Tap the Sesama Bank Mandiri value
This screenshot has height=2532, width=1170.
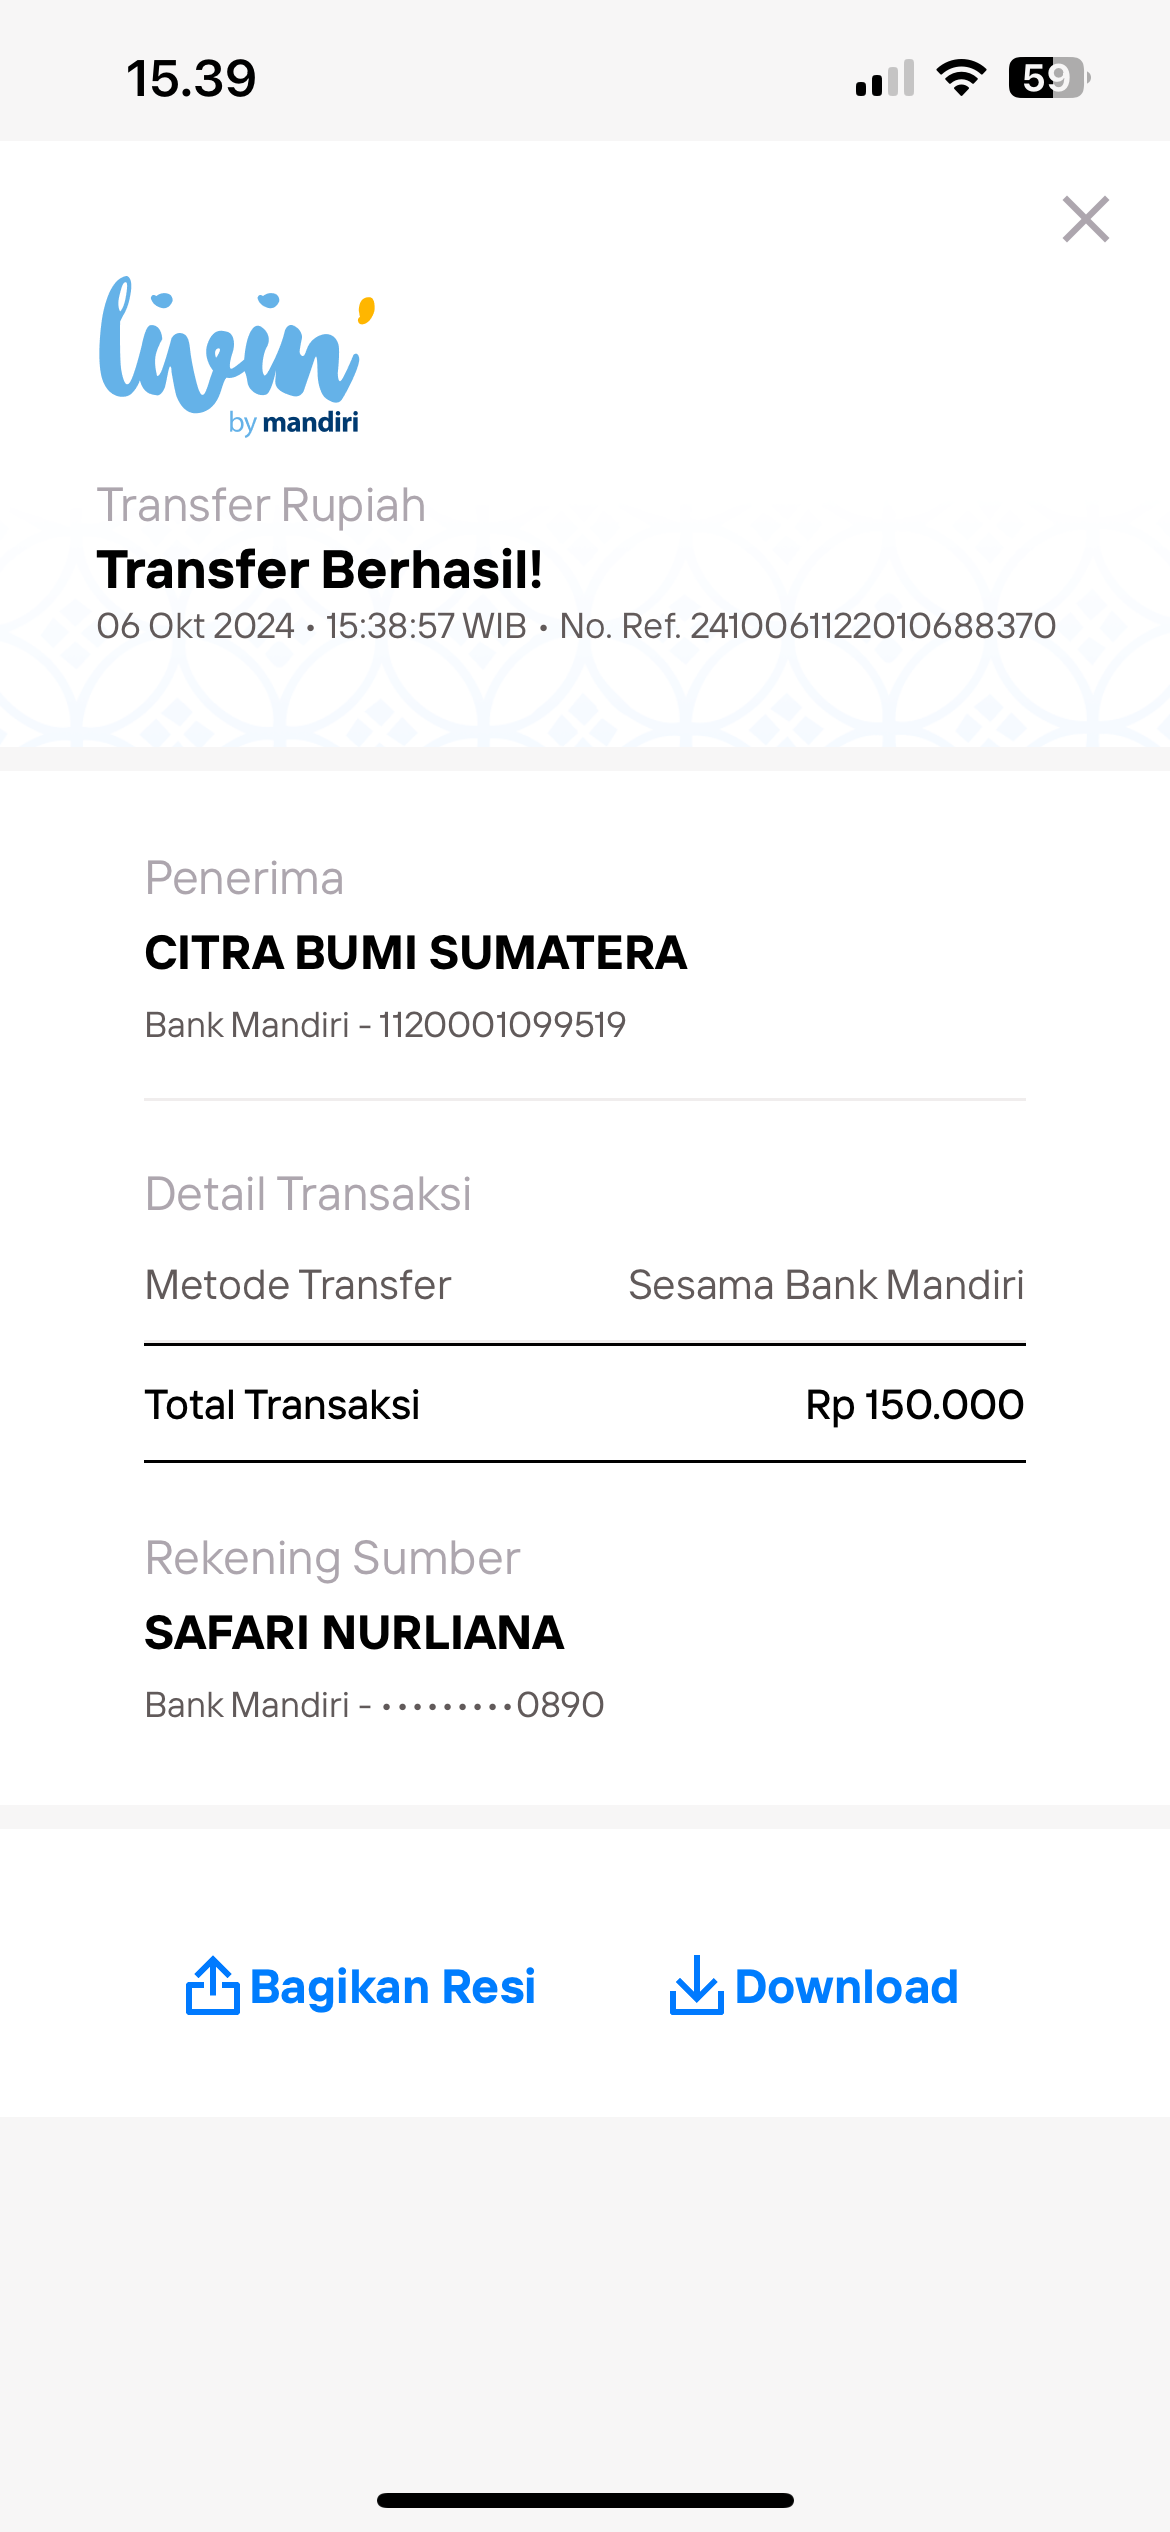tap(826, 1285)
